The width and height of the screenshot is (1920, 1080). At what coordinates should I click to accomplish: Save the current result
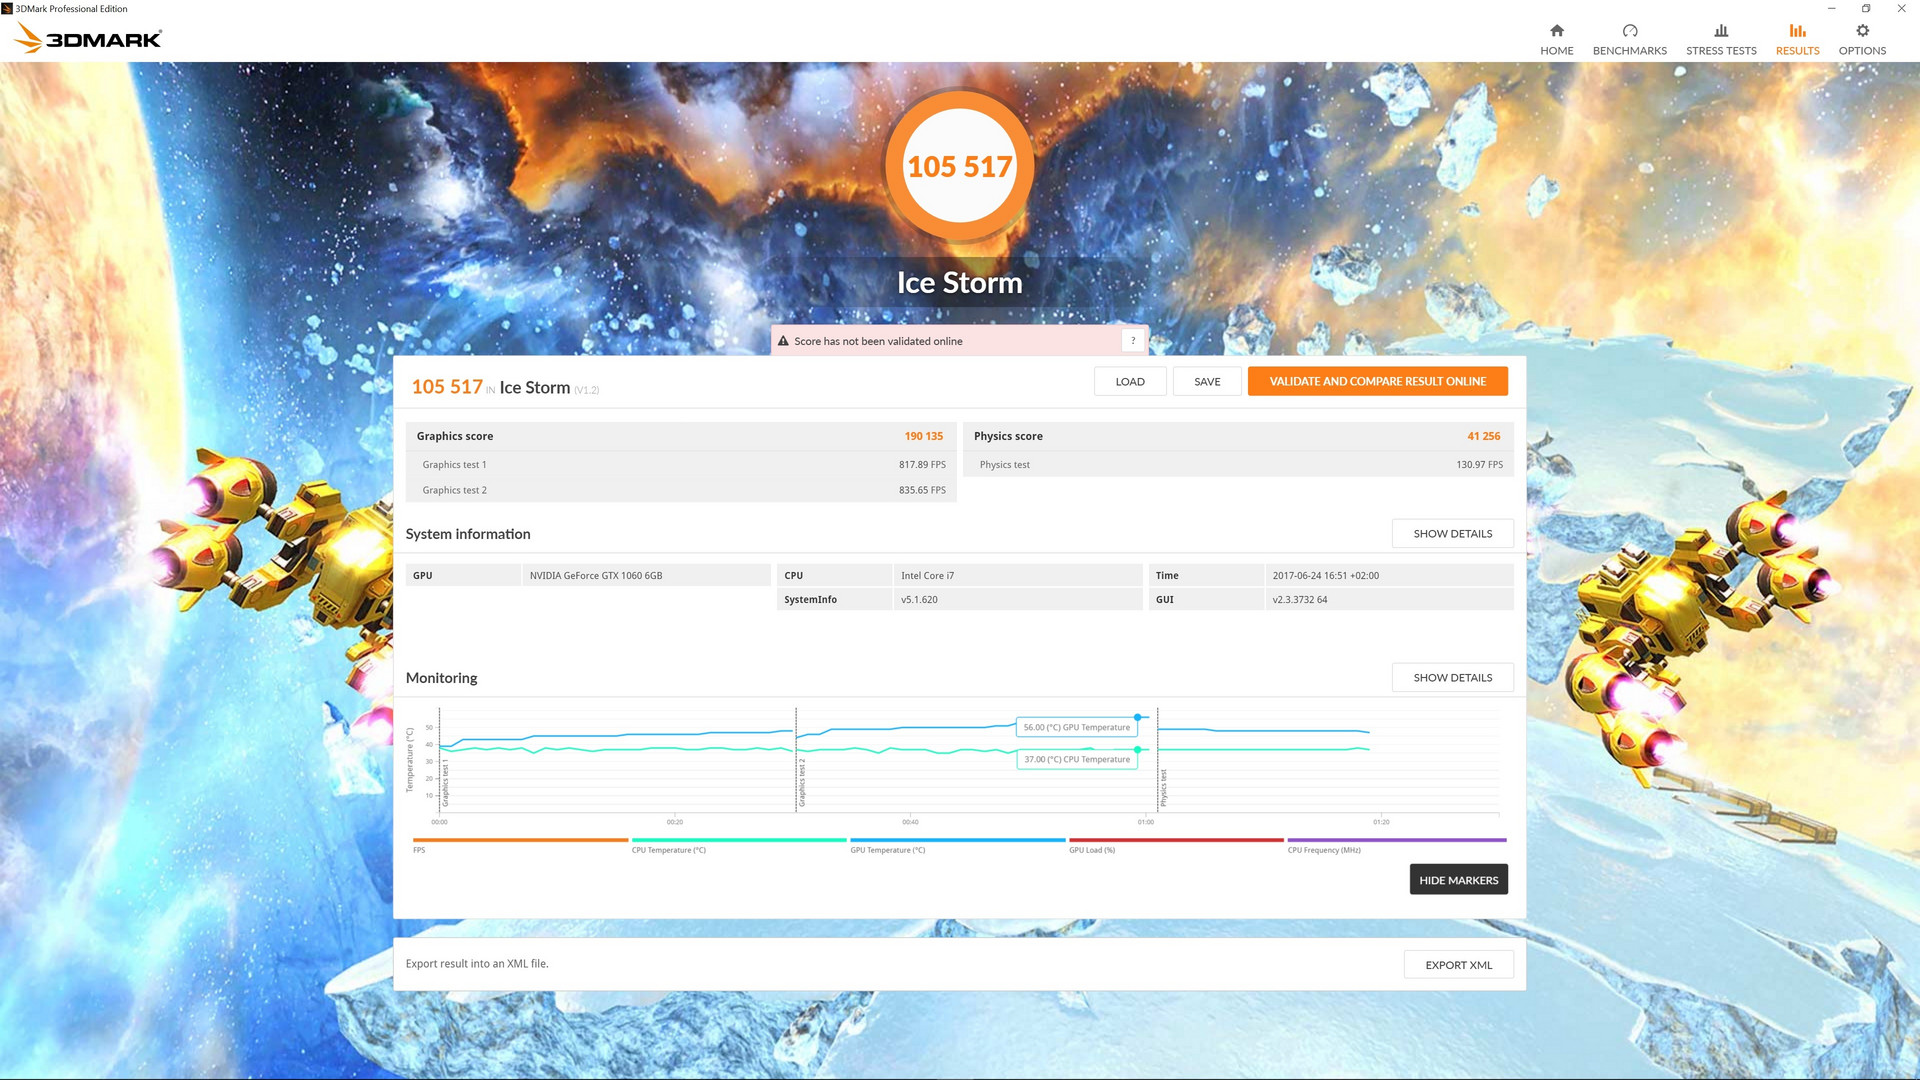pos(1206,382)
